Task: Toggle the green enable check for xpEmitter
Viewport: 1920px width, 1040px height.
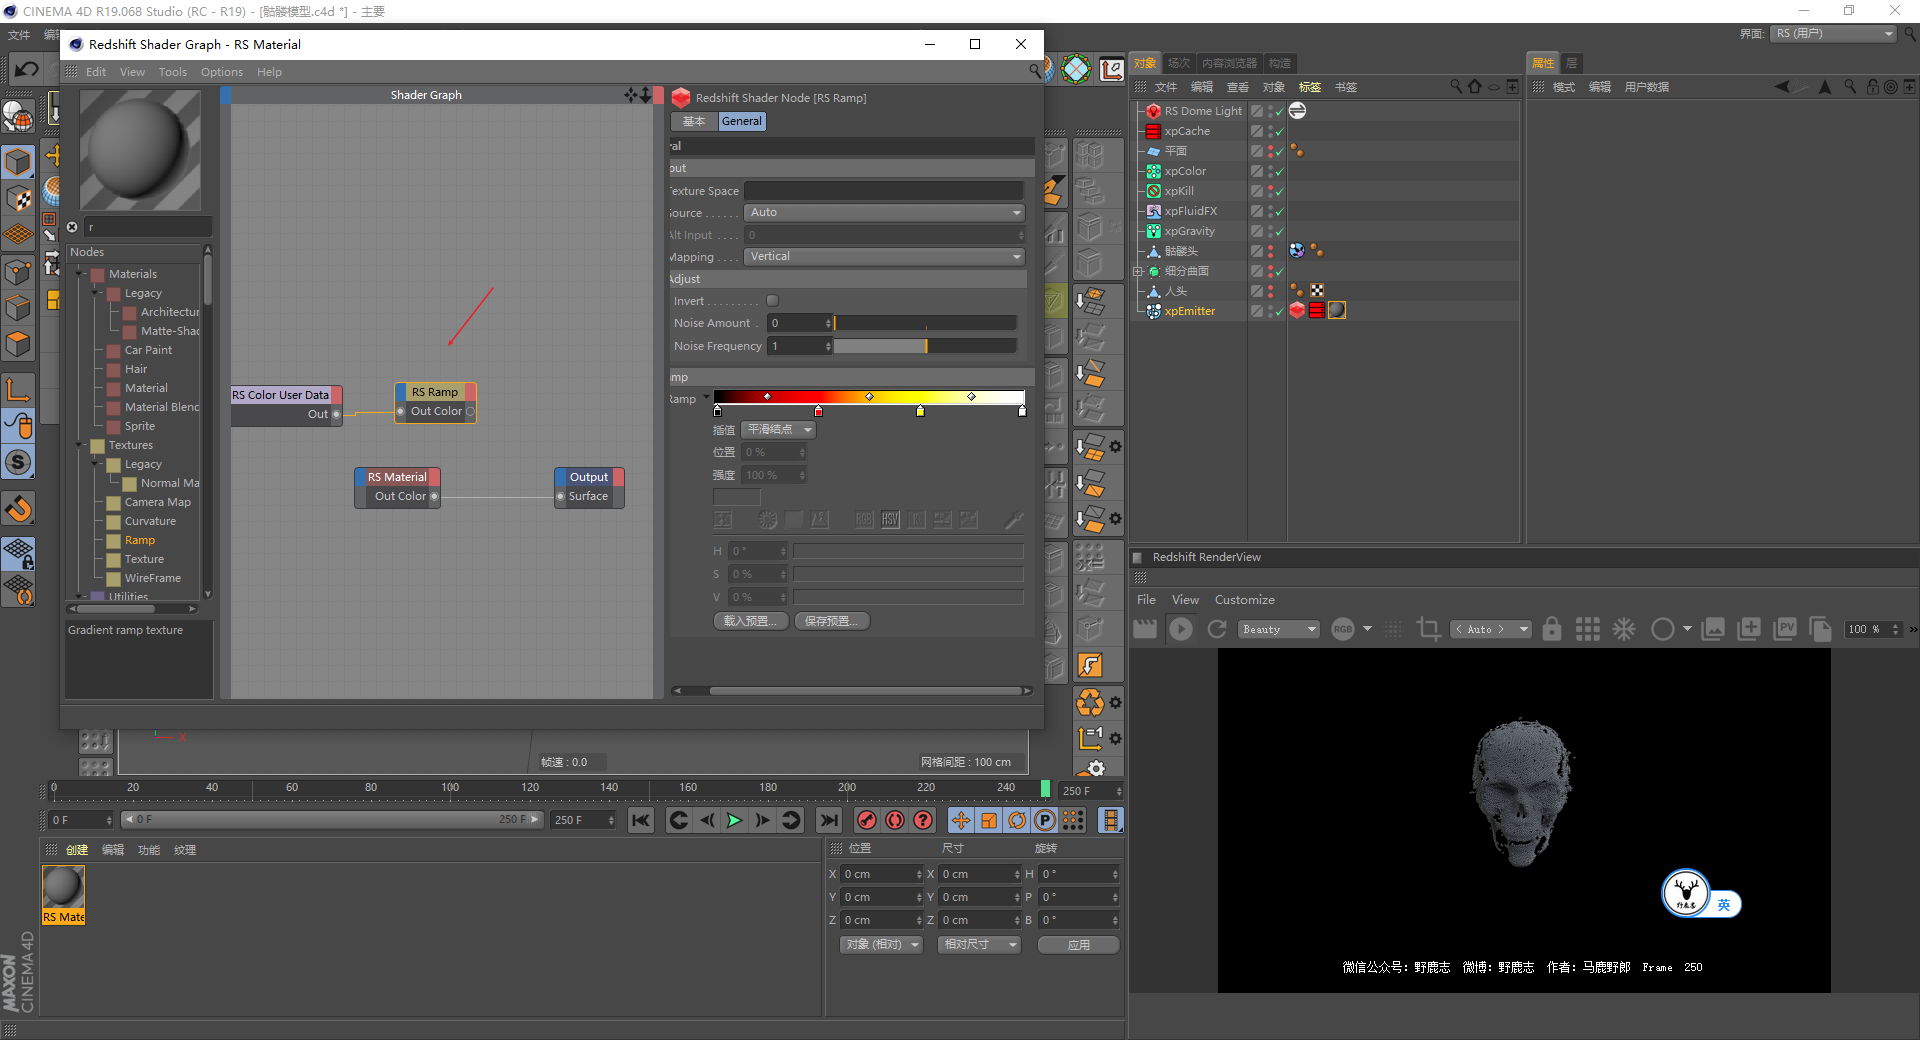Action: (1279, 312)
